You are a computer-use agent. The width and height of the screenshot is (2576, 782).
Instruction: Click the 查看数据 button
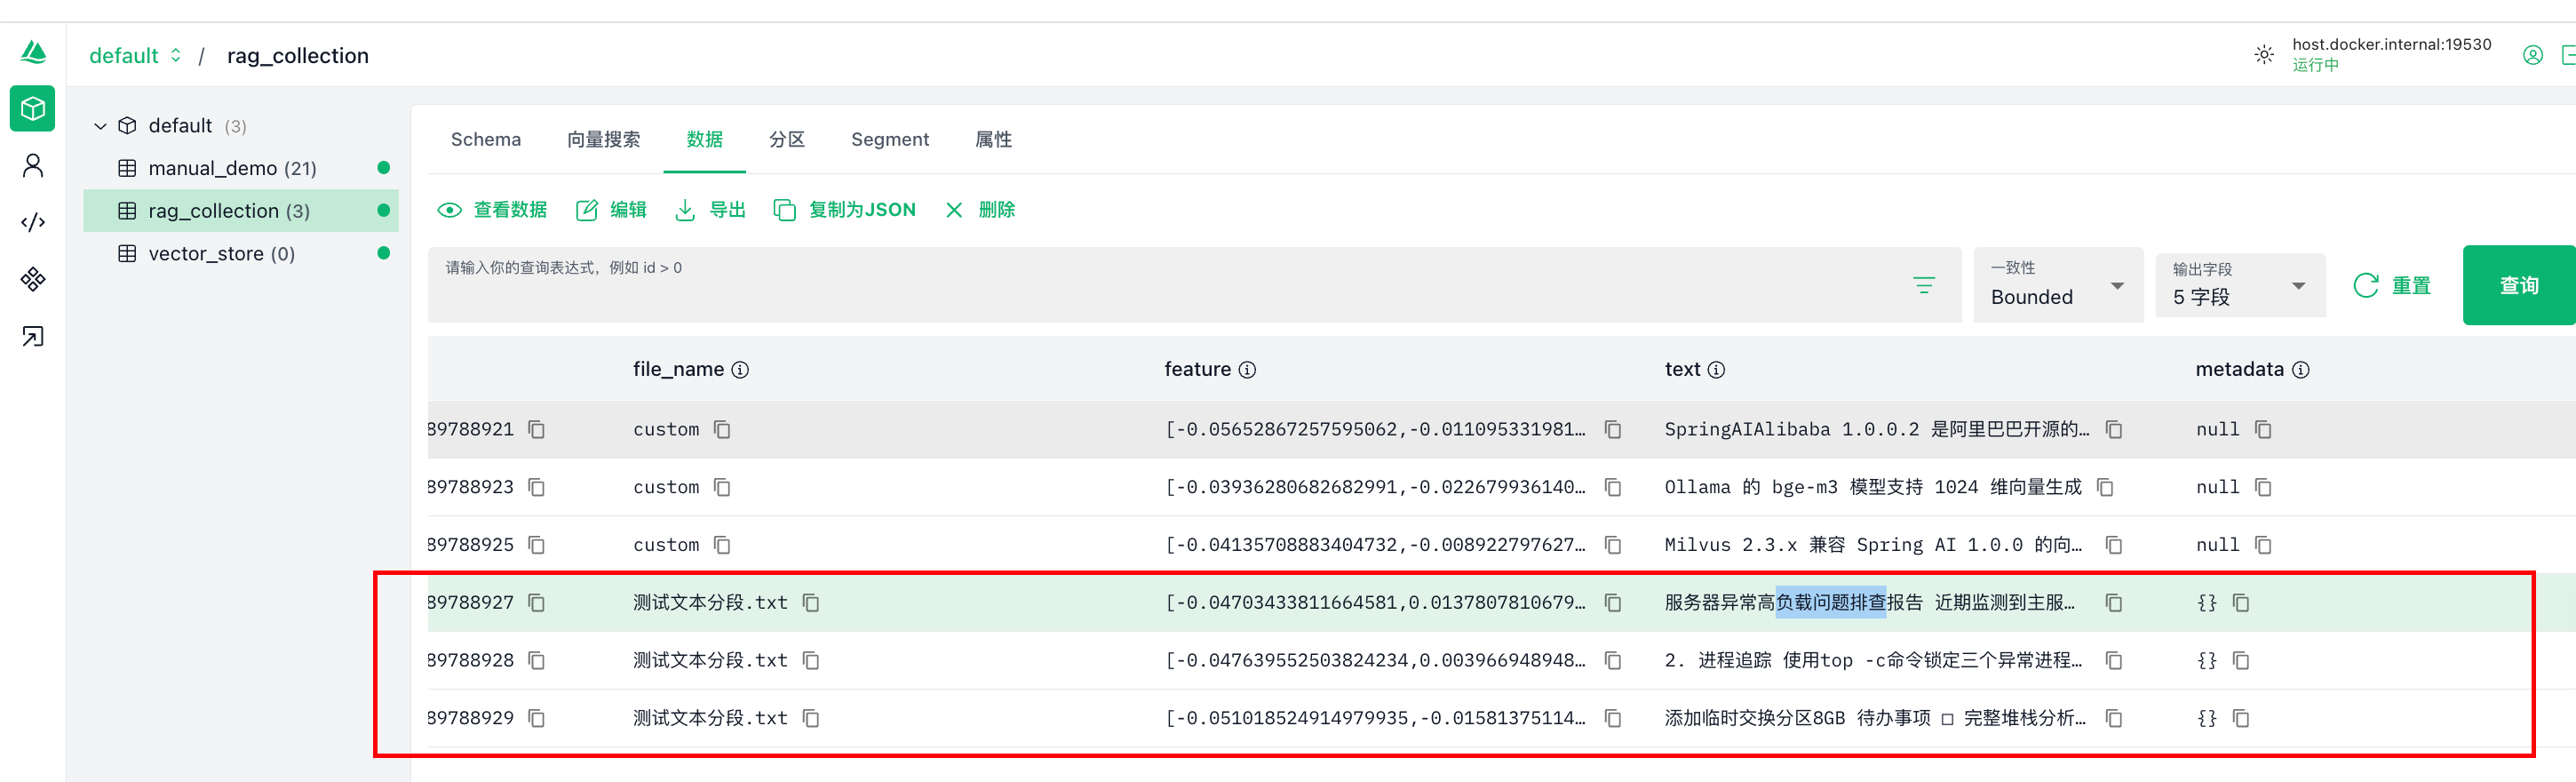tap(492, 210)
